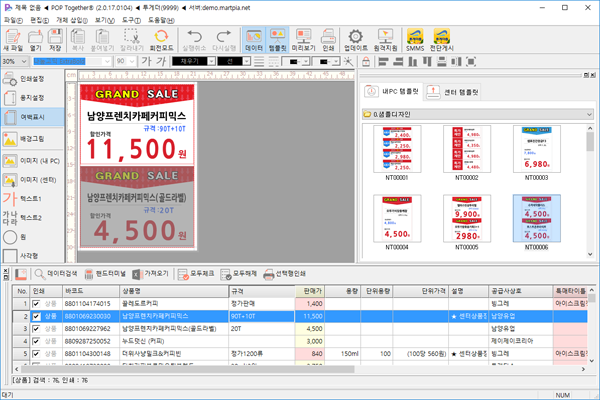
Task: Open the 개체 삽입 menu
Action: pos(72,20)
